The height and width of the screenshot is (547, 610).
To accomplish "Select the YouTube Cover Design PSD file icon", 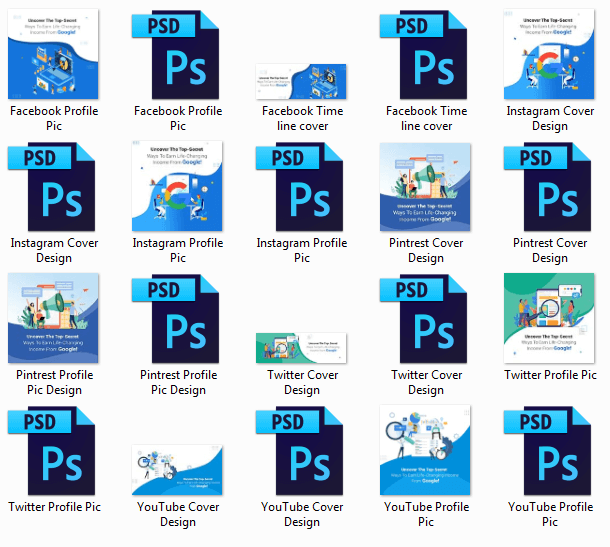I will pos(300,451).
